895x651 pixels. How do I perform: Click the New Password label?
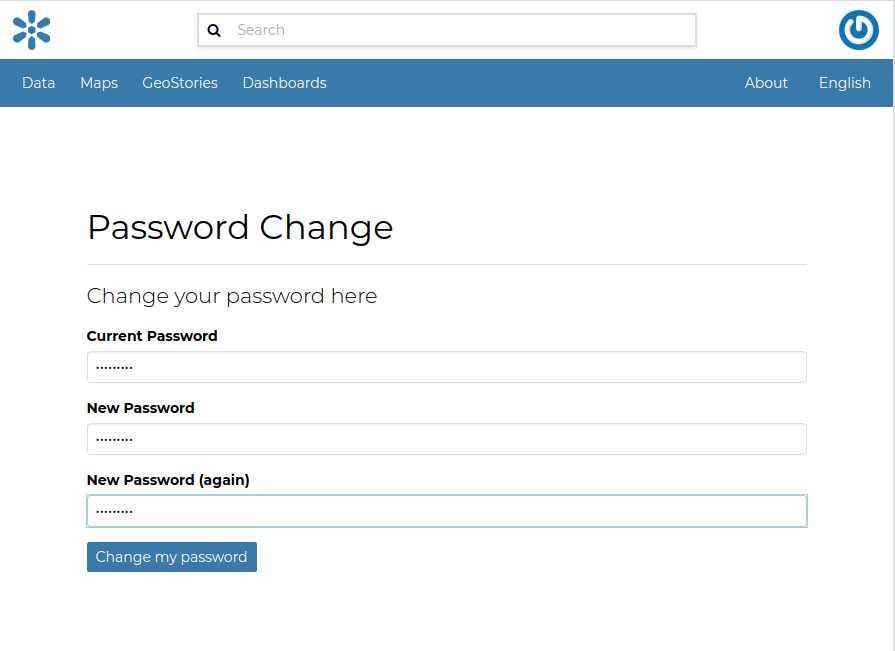coord(140,408)
